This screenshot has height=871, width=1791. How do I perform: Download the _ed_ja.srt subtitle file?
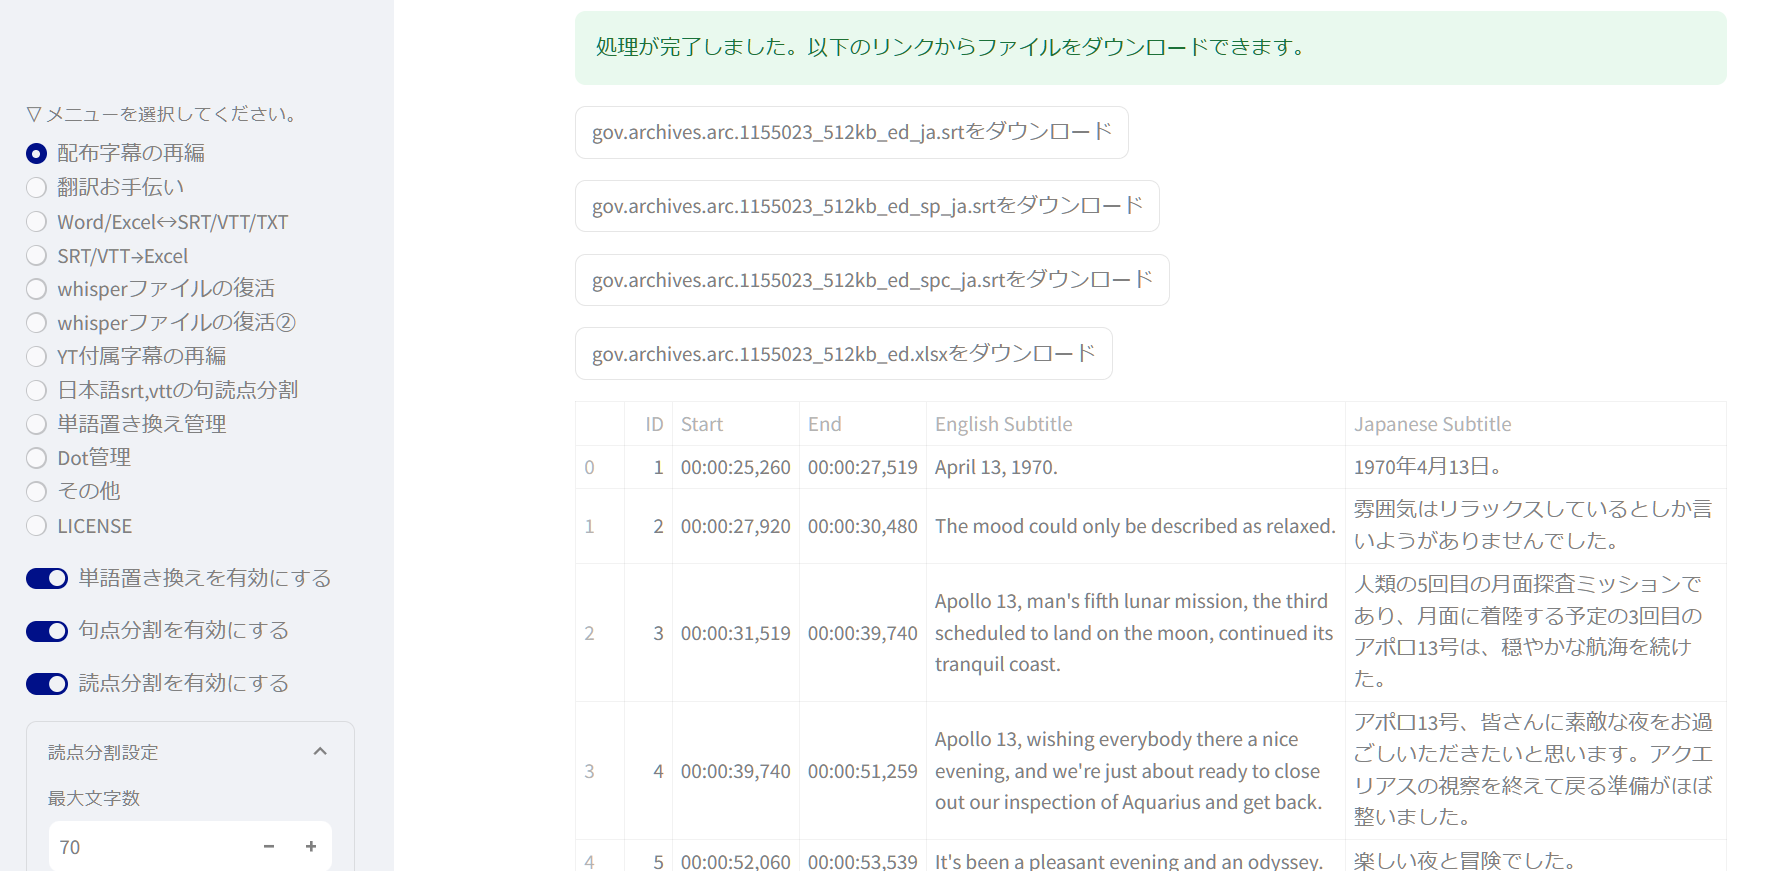point(851,132)
